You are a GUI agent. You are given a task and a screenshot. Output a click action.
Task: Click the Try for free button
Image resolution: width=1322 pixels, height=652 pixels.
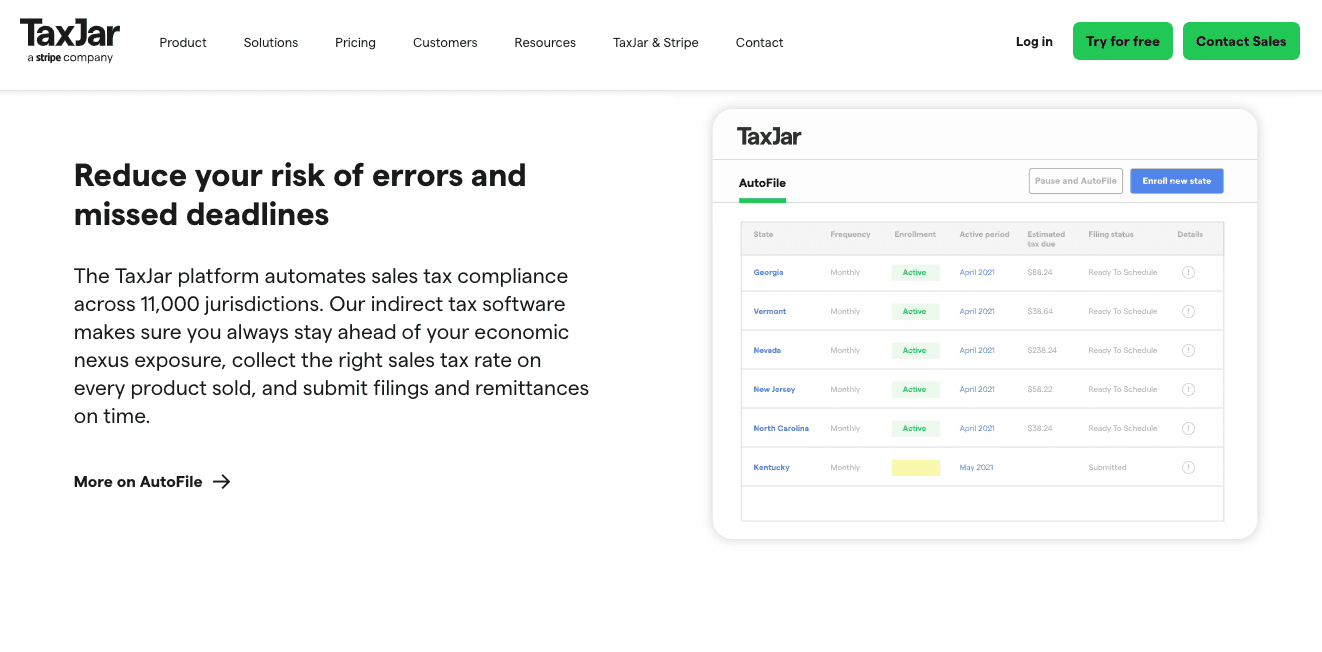click(1123, 41)
